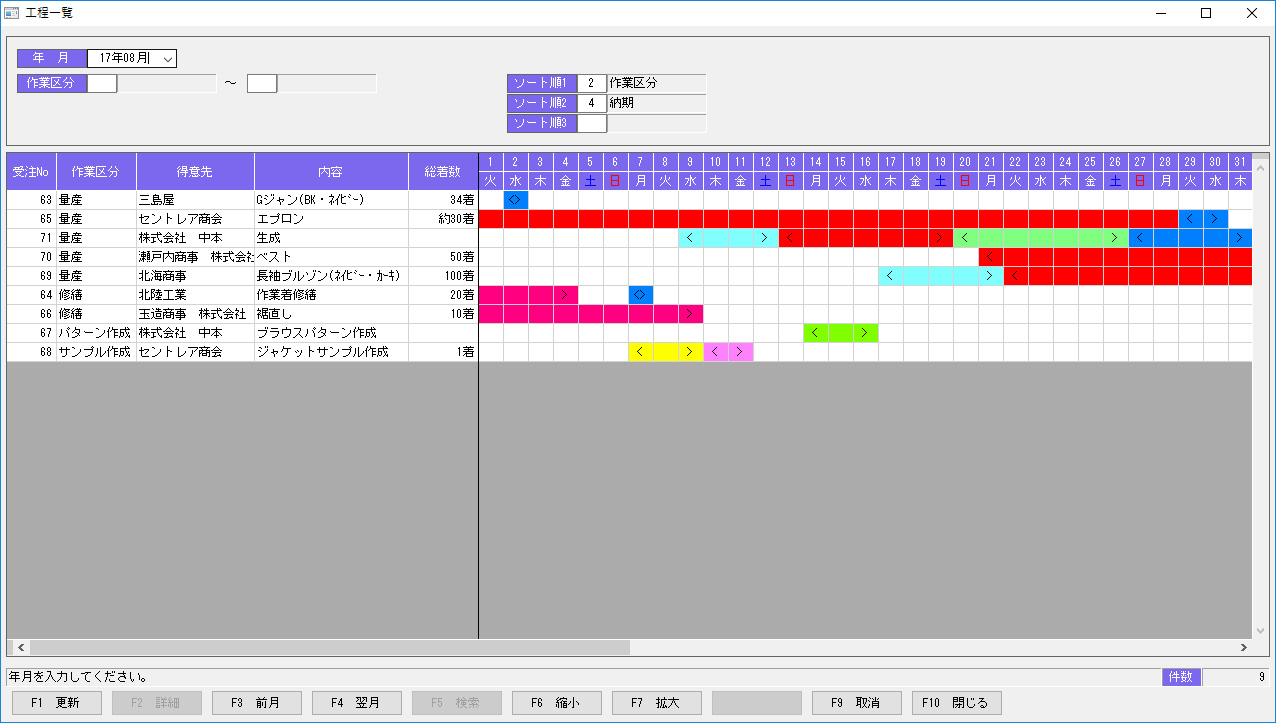Click the day 13 日 header in the calendar
The image size is (1276, 723).
[x=791, y=171]
